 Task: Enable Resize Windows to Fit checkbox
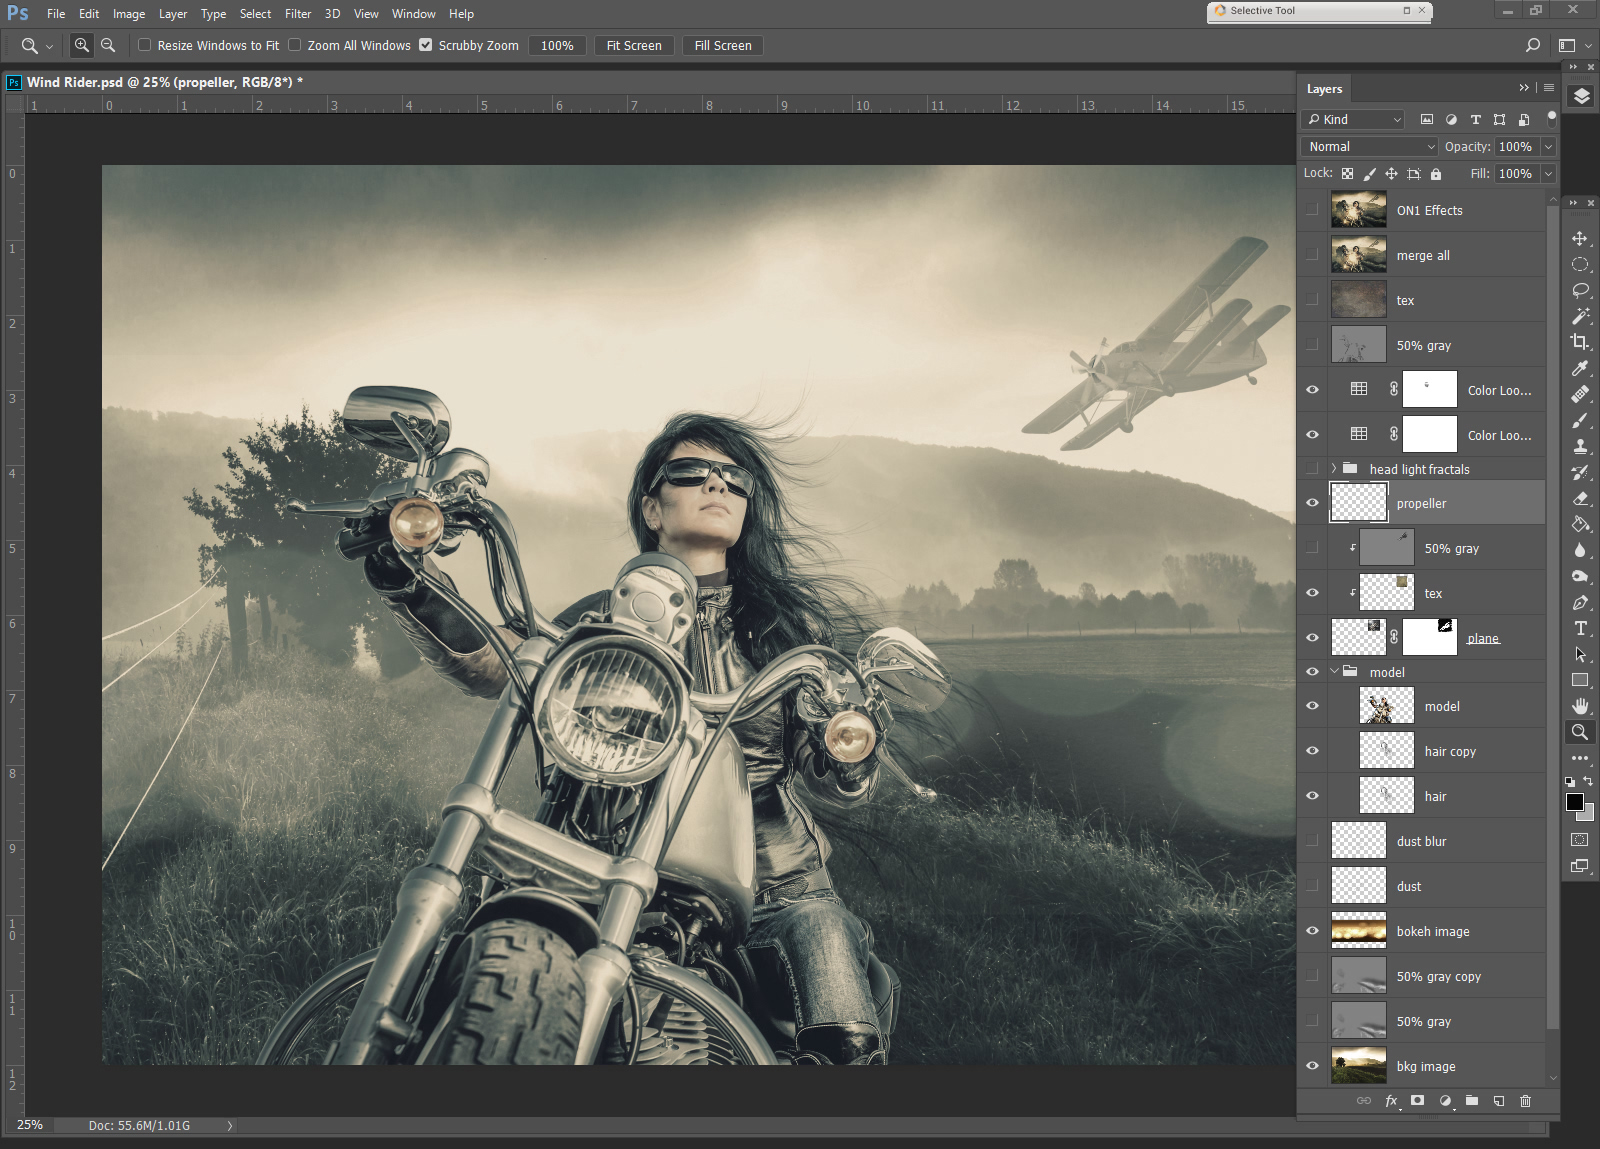(x=145, y=45)
